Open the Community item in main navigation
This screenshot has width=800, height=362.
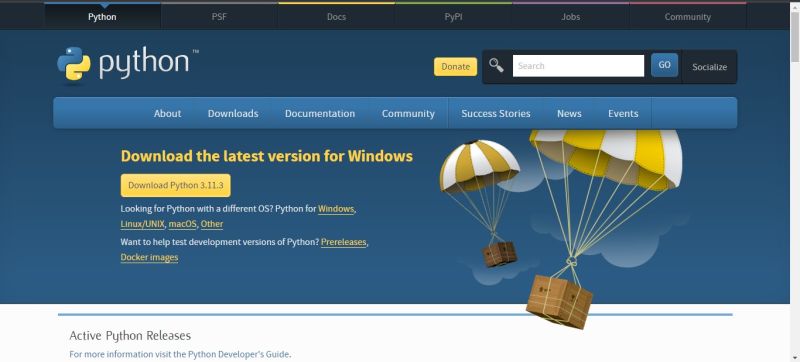pyautogui.click(x=408, y=114)
